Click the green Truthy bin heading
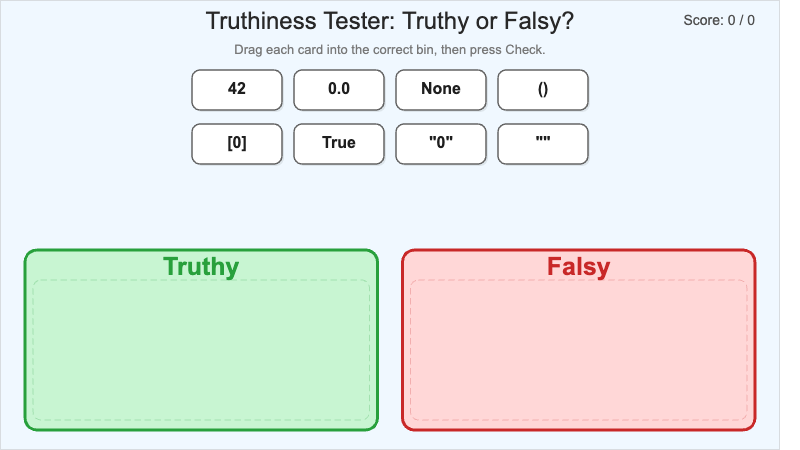 201,267
